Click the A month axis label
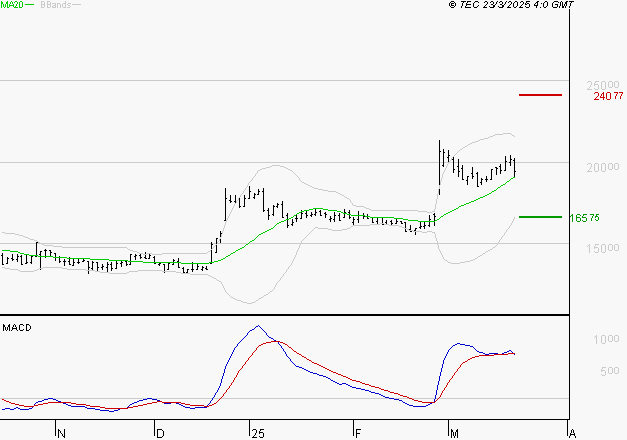Image resolution: width=627 pixels, height=440 pixels. coord(572,434)
